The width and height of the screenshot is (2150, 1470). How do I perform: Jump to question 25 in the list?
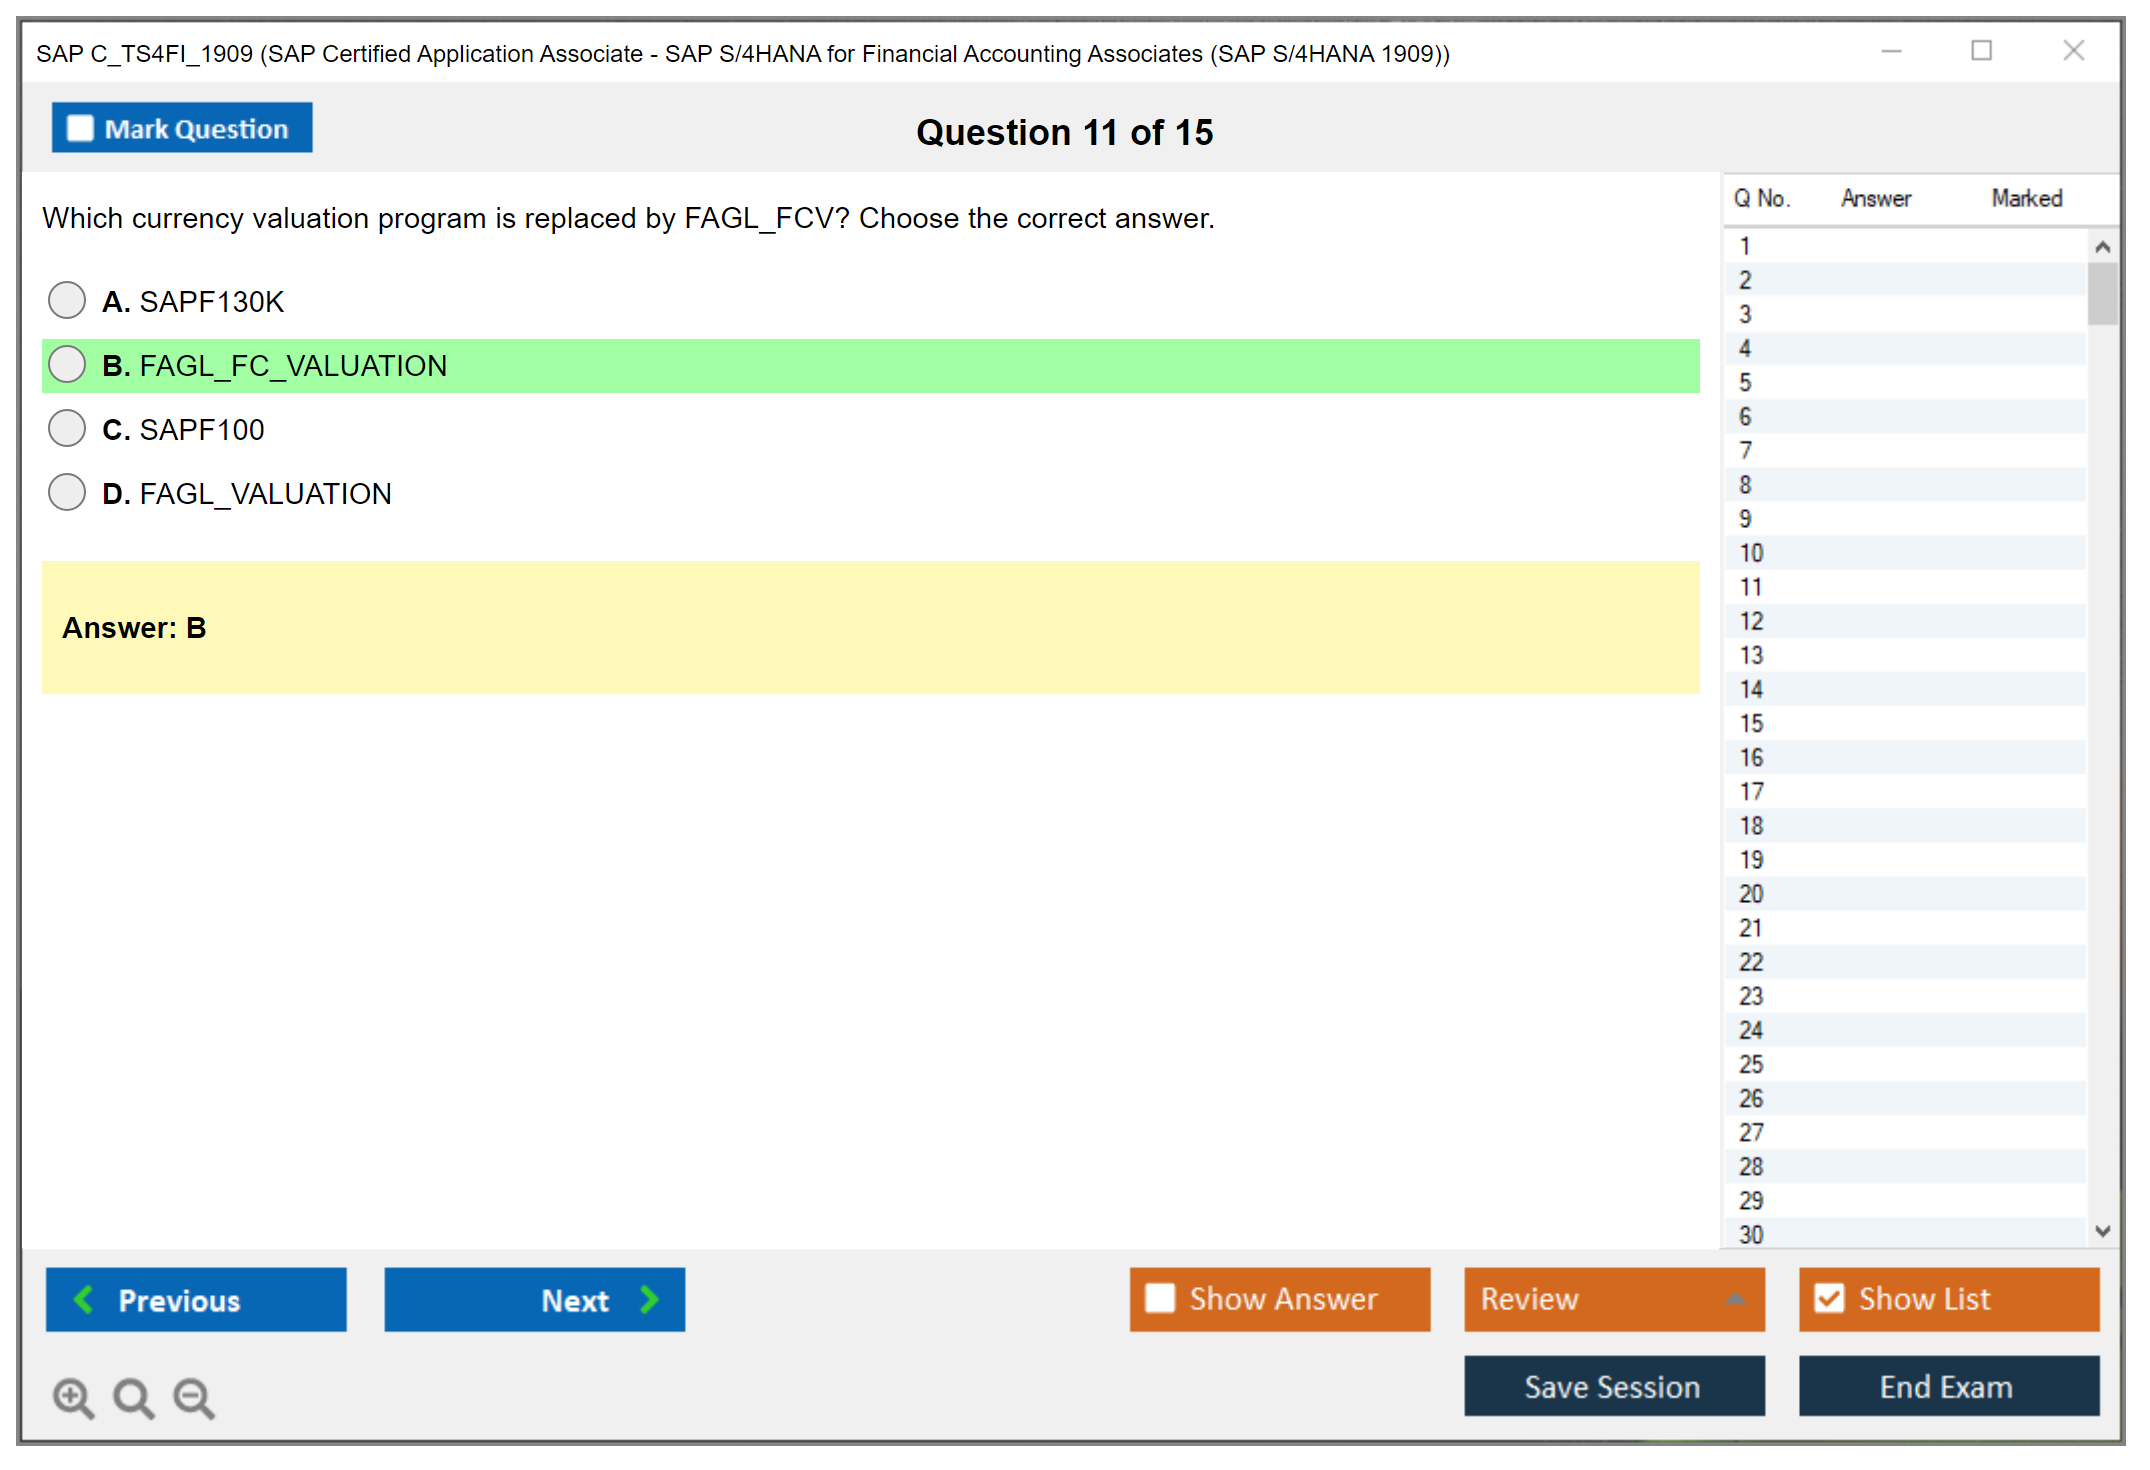(1751, 1064)
